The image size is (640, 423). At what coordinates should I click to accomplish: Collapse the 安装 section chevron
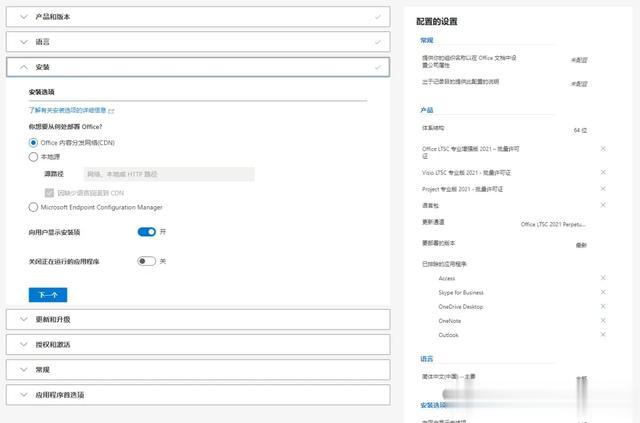(x=24, y=67)
